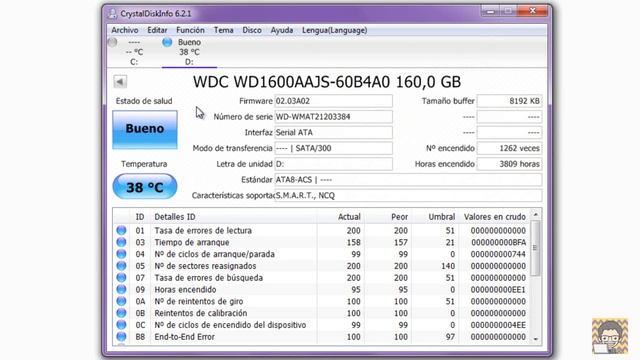Click the SMART list scroll down arrow
Image resolution: width=640 pixels, height=360 pixels.
[x=536, y=339]
